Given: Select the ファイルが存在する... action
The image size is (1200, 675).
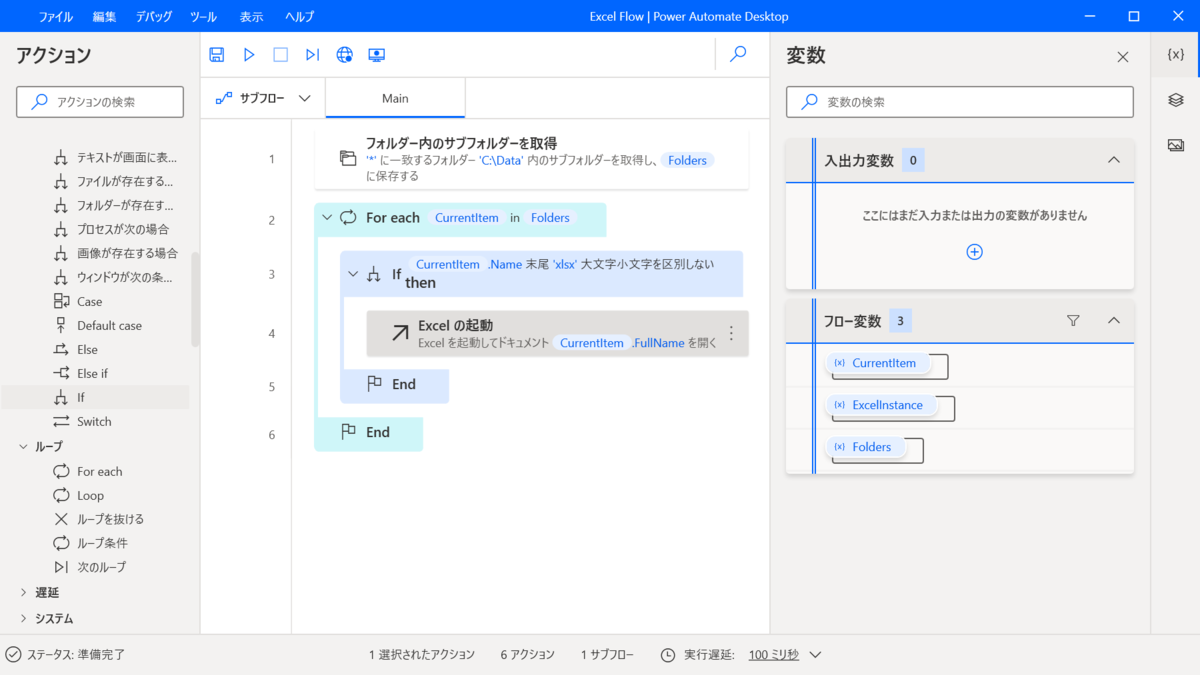Looking at the screenshot, I should pyautogui.click(x=115, y=181).
